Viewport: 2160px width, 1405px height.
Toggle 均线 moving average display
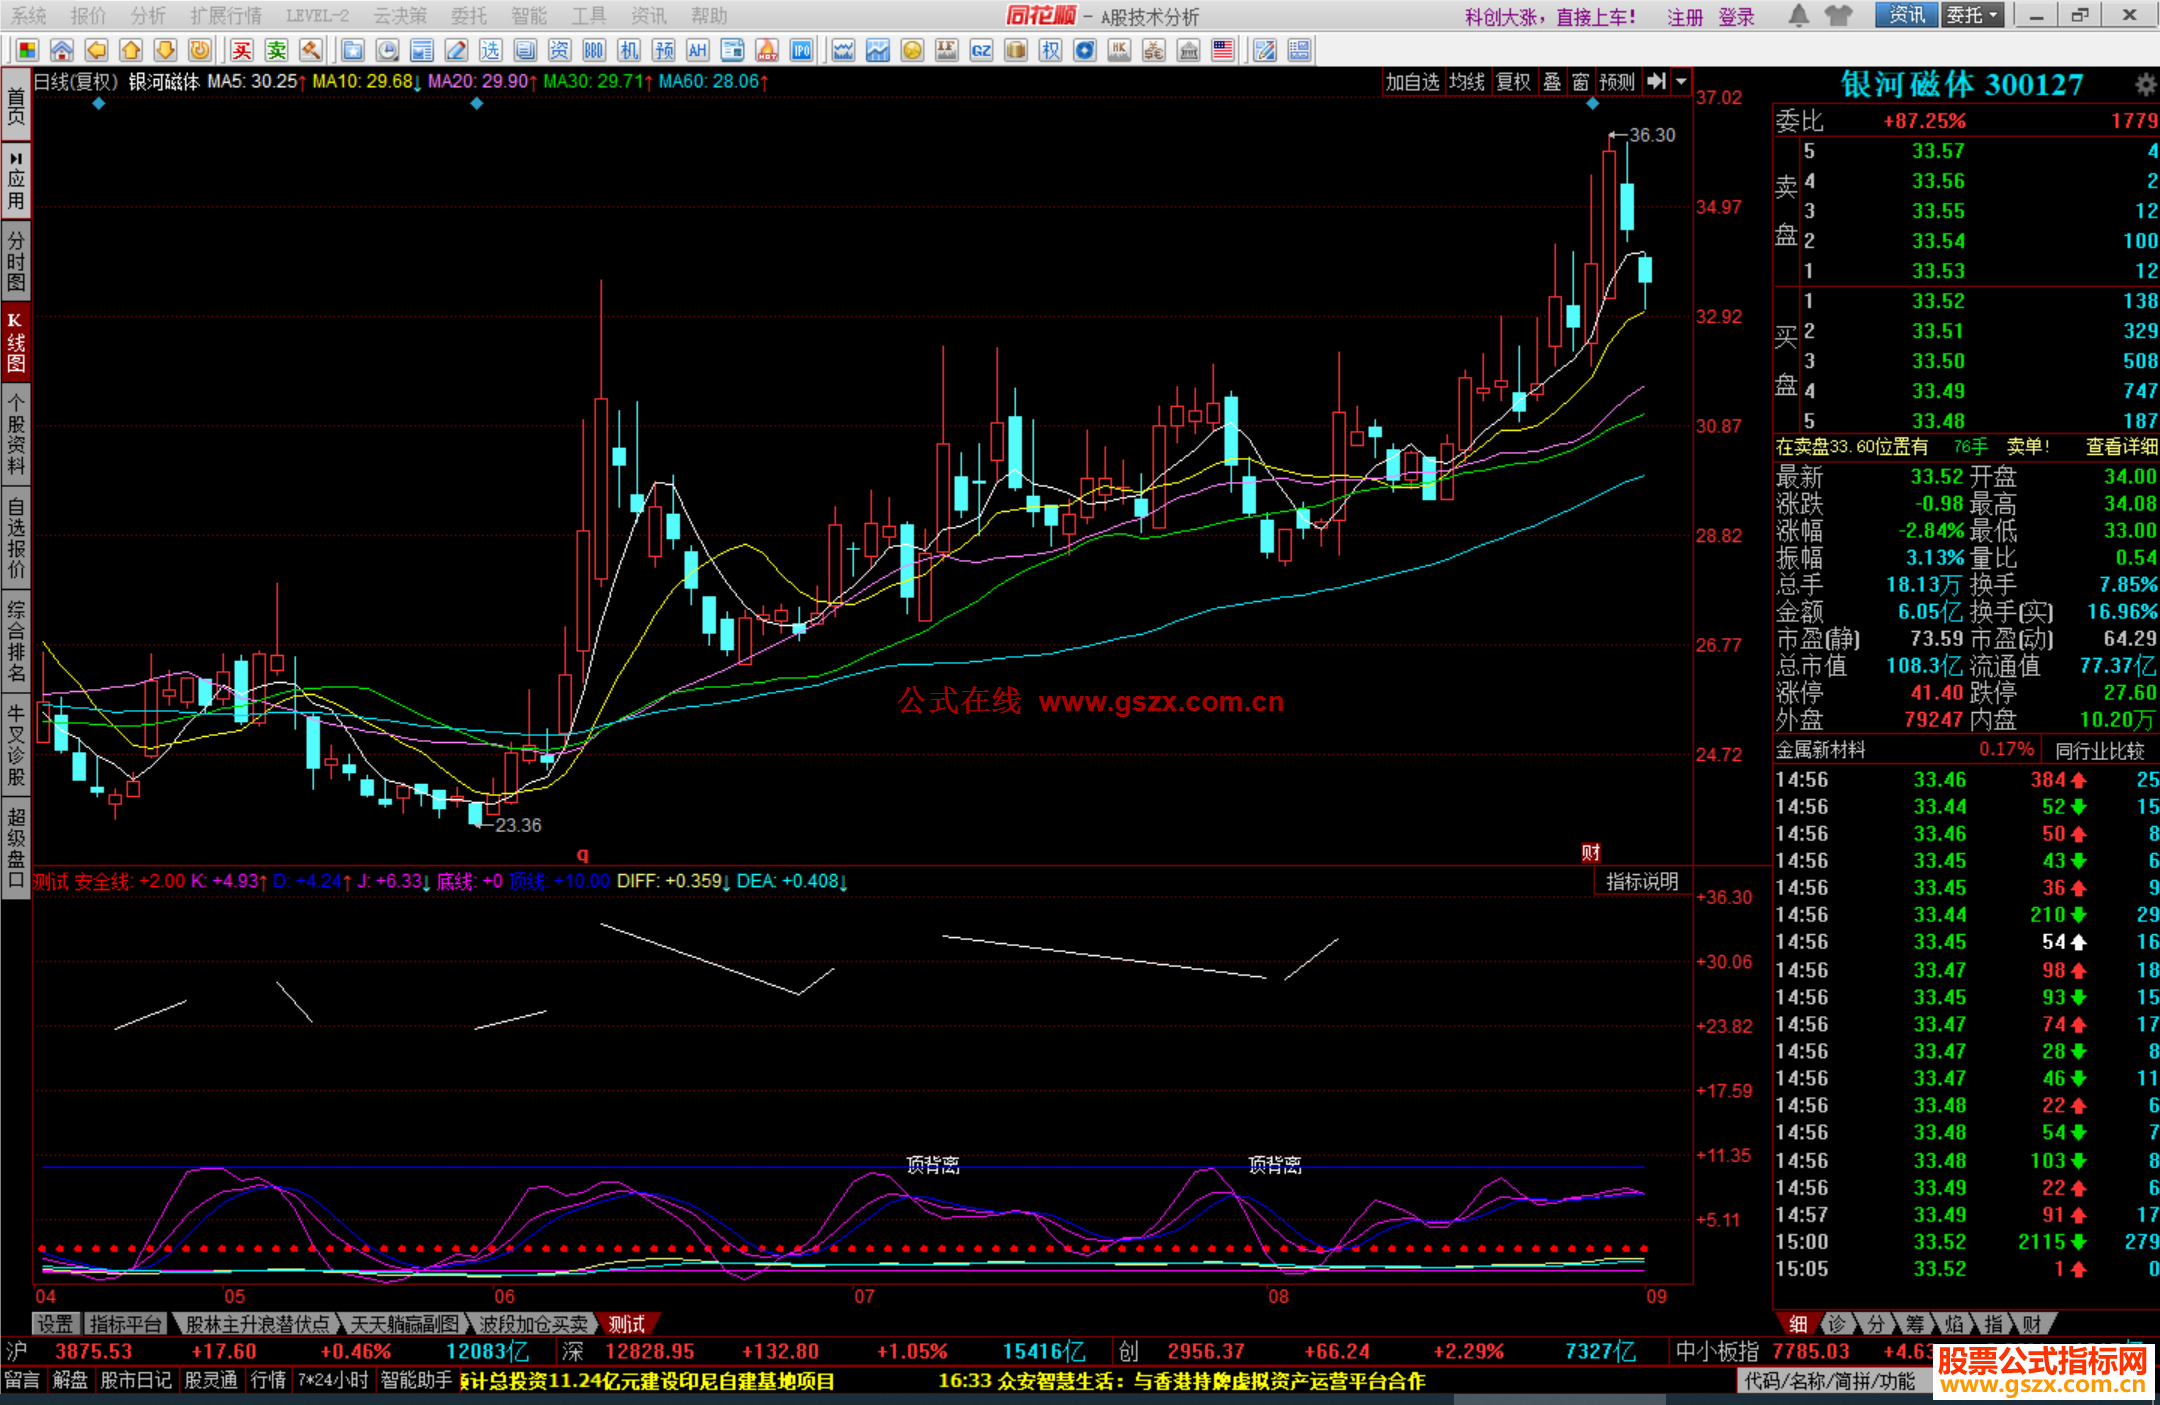click(x=1466, y=82)
